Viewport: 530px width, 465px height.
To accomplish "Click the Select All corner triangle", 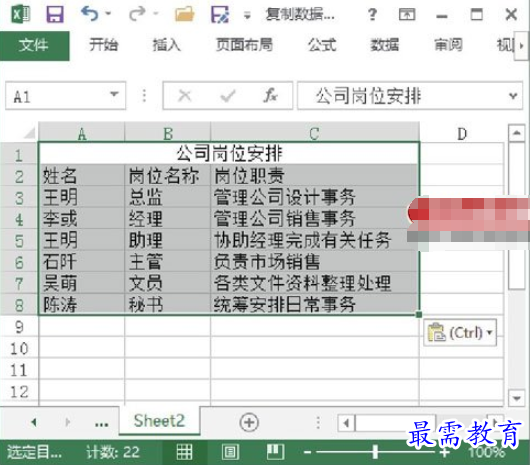I will (x=29, y=133).
